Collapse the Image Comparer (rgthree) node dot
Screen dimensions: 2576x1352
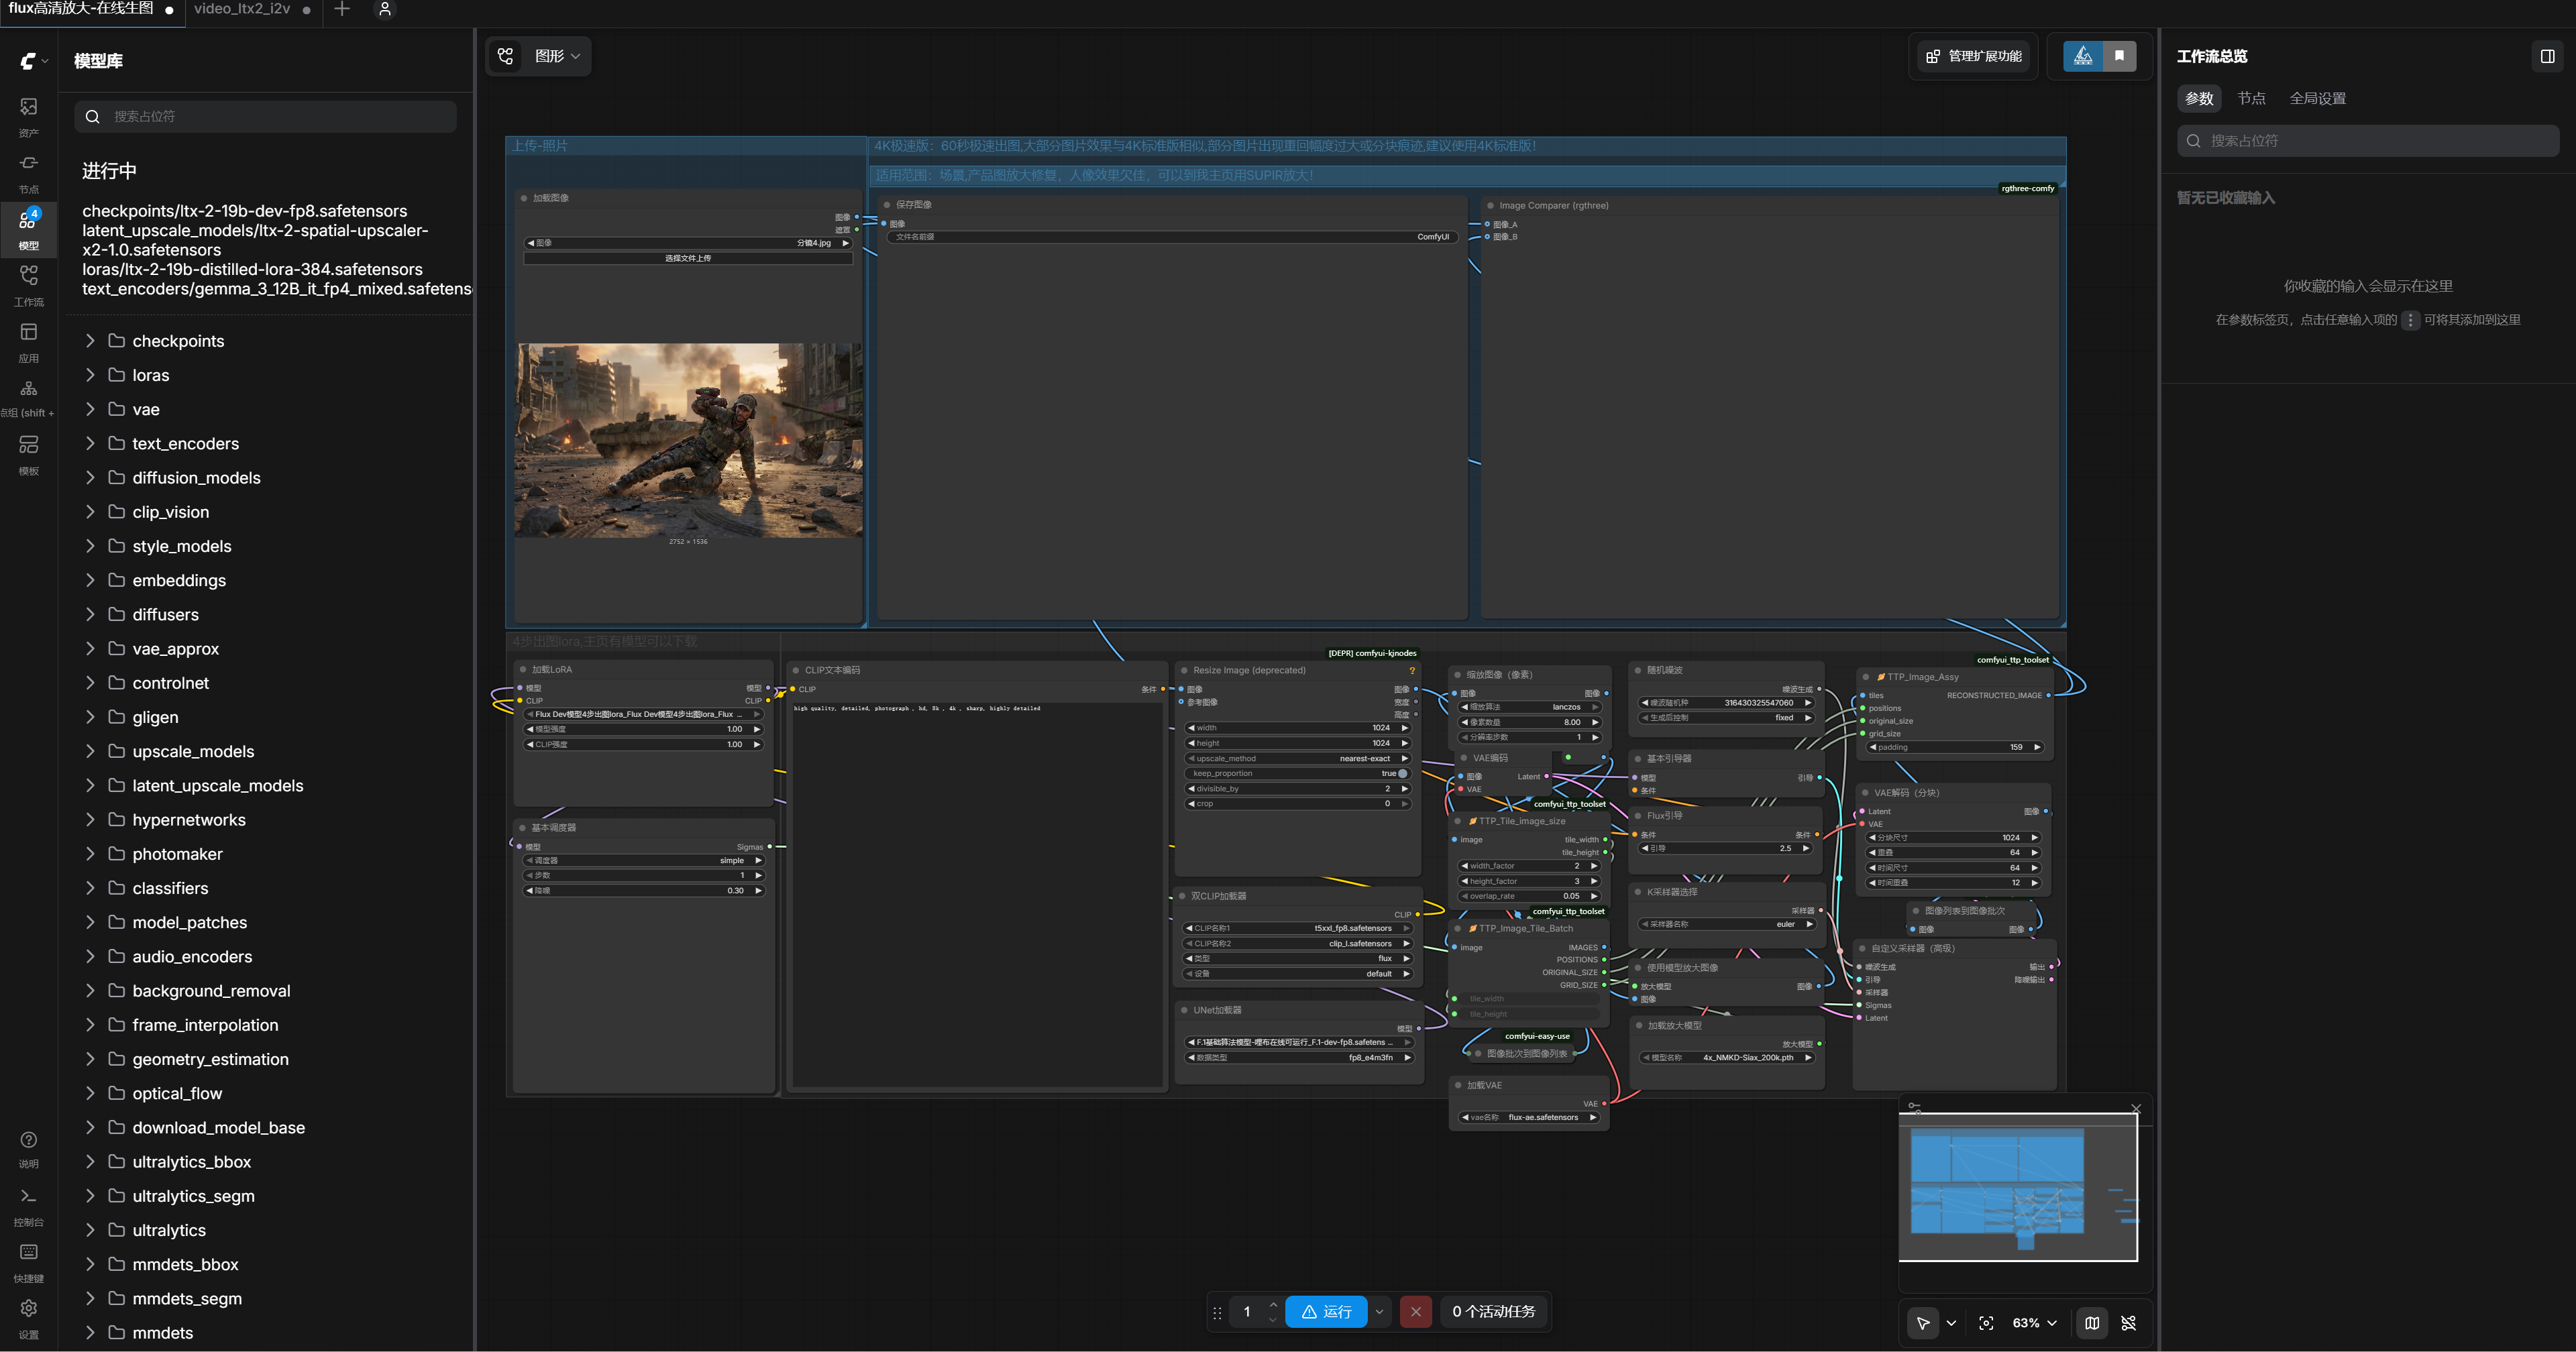point(1490,205)
